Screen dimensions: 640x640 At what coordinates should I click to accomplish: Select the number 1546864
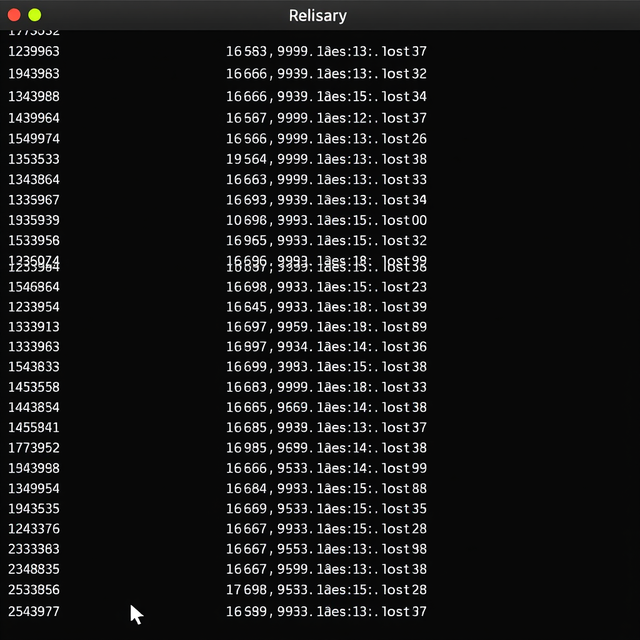34,287
